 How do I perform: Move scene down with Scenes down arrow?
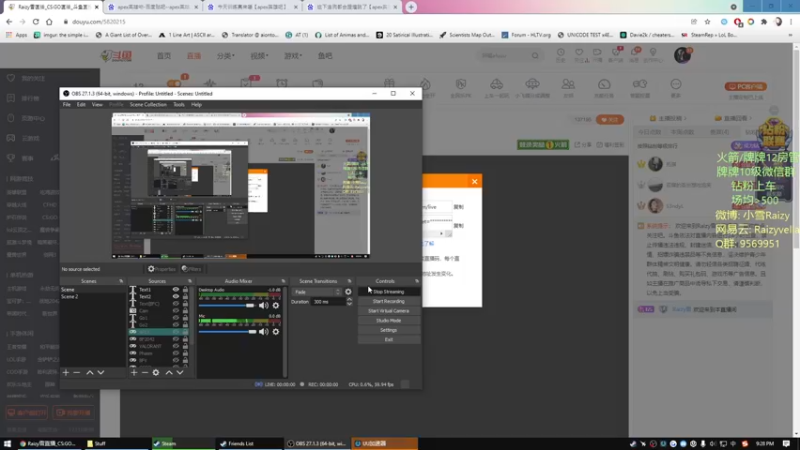point(101,373)
